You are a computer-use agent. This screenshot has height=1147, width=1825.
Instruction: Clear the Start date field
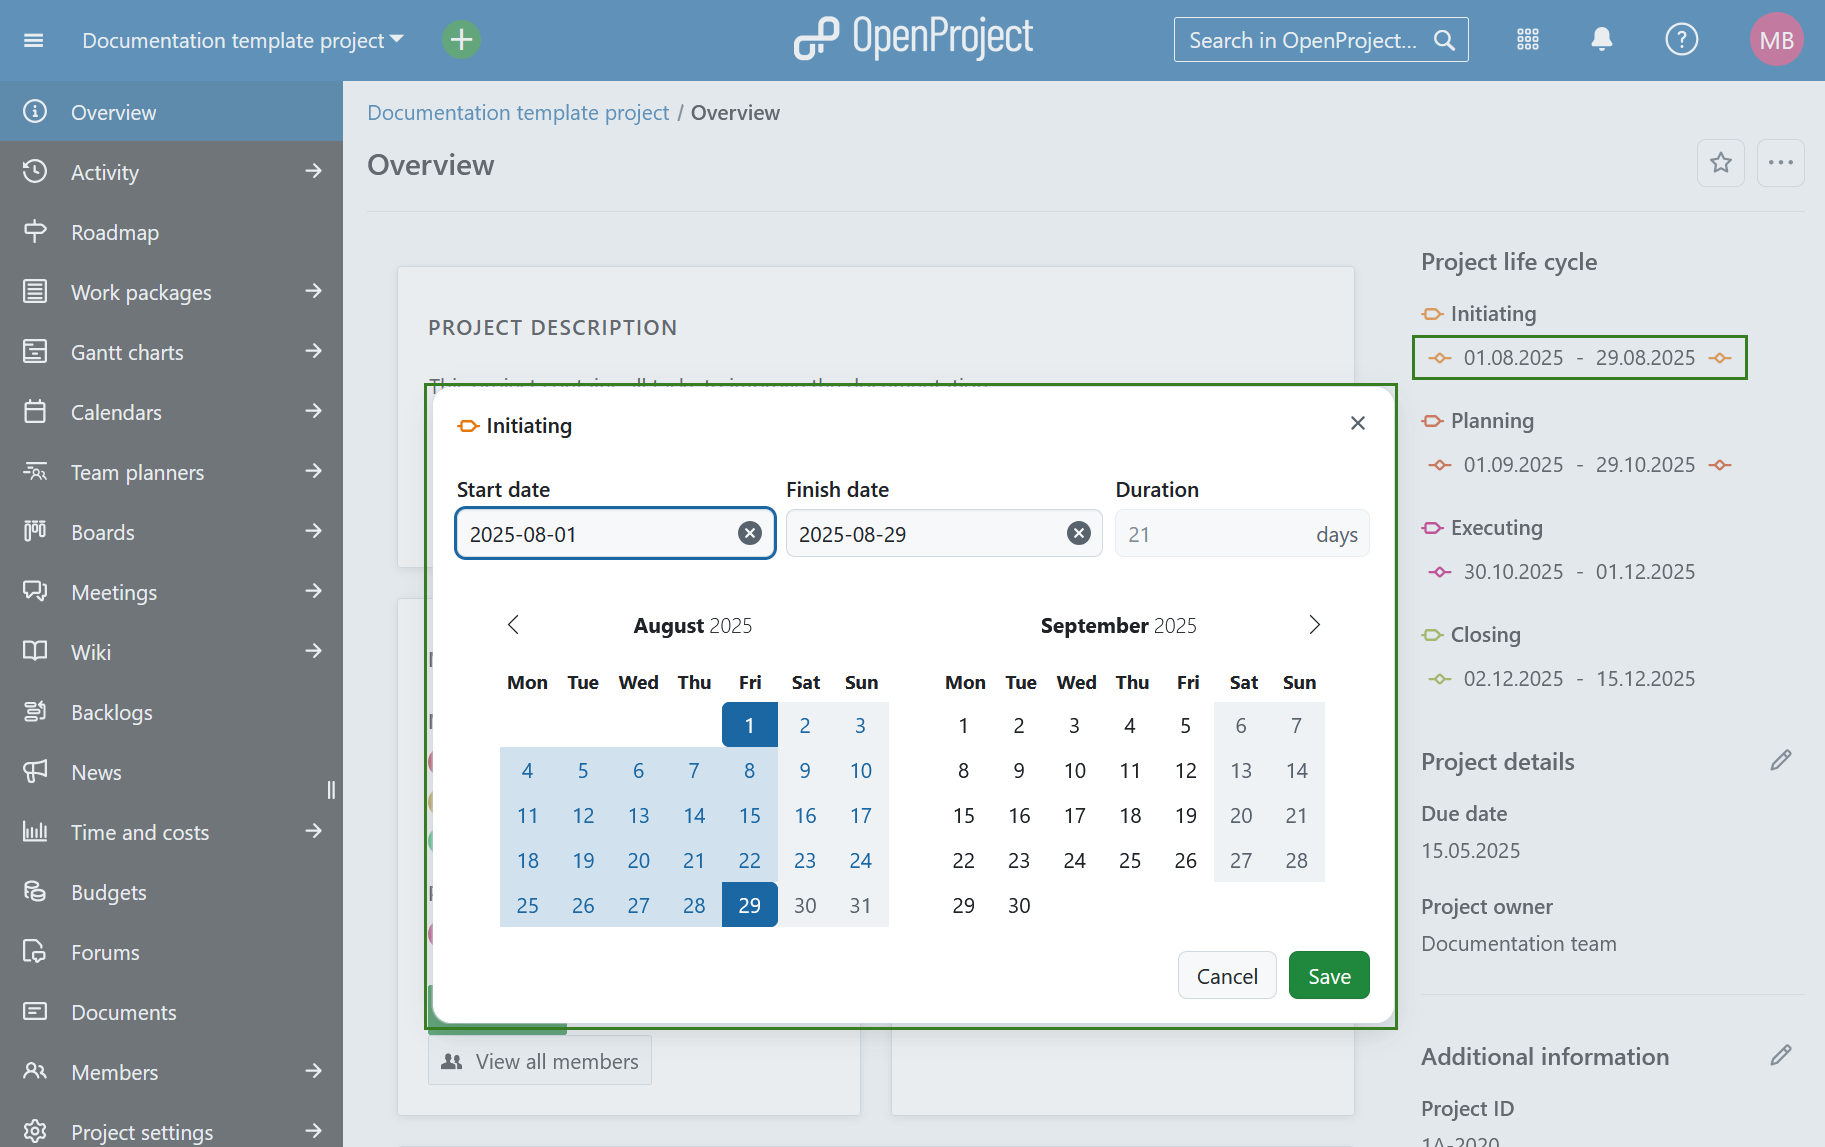(x=749, y=533)
